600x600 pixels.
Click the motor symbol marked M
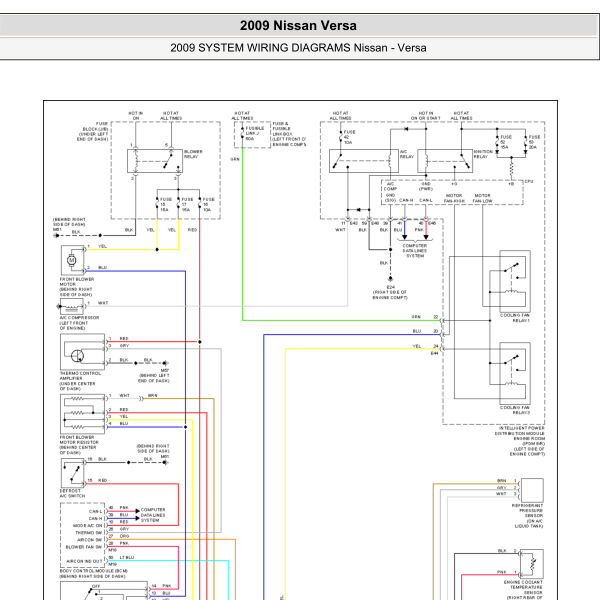pyautogui.click(x=72, y=260)
